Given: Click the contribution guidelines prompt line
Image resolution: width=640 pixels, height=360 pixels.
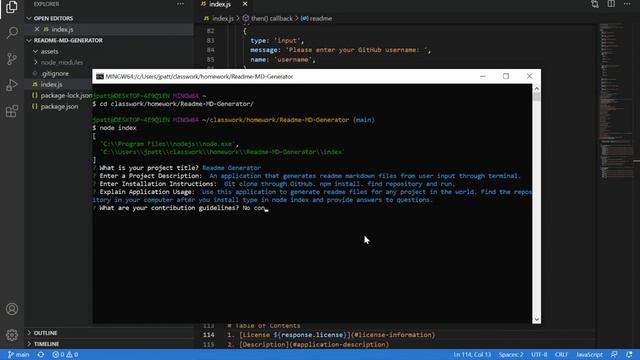Looking at the screenshot, I should pos(180,208).
